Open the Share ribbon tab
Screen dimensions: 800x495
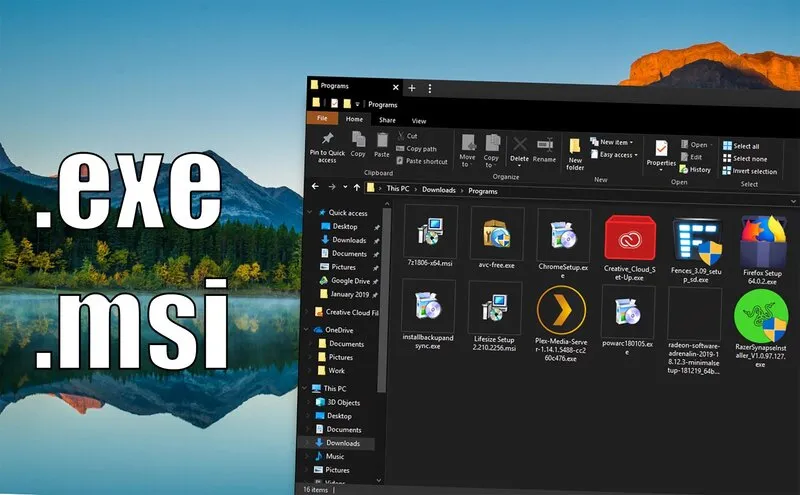point(387,120)
